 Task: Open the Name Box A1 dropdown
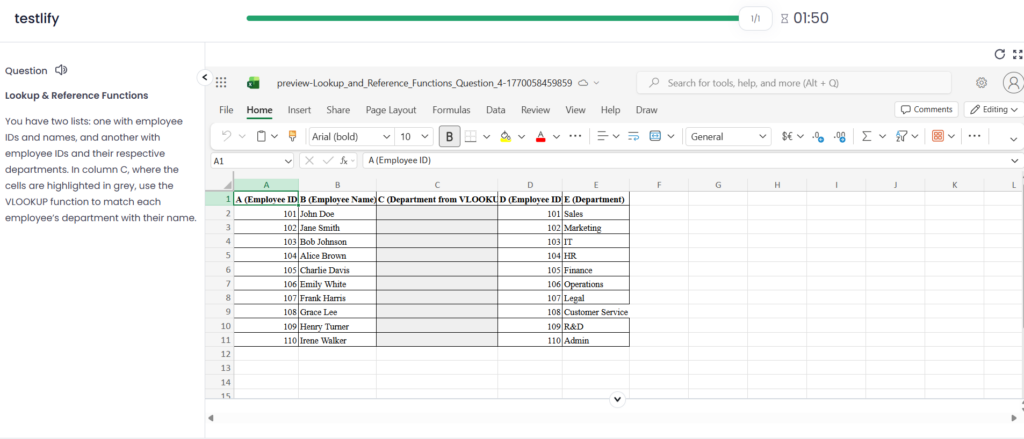pos(289,161)
